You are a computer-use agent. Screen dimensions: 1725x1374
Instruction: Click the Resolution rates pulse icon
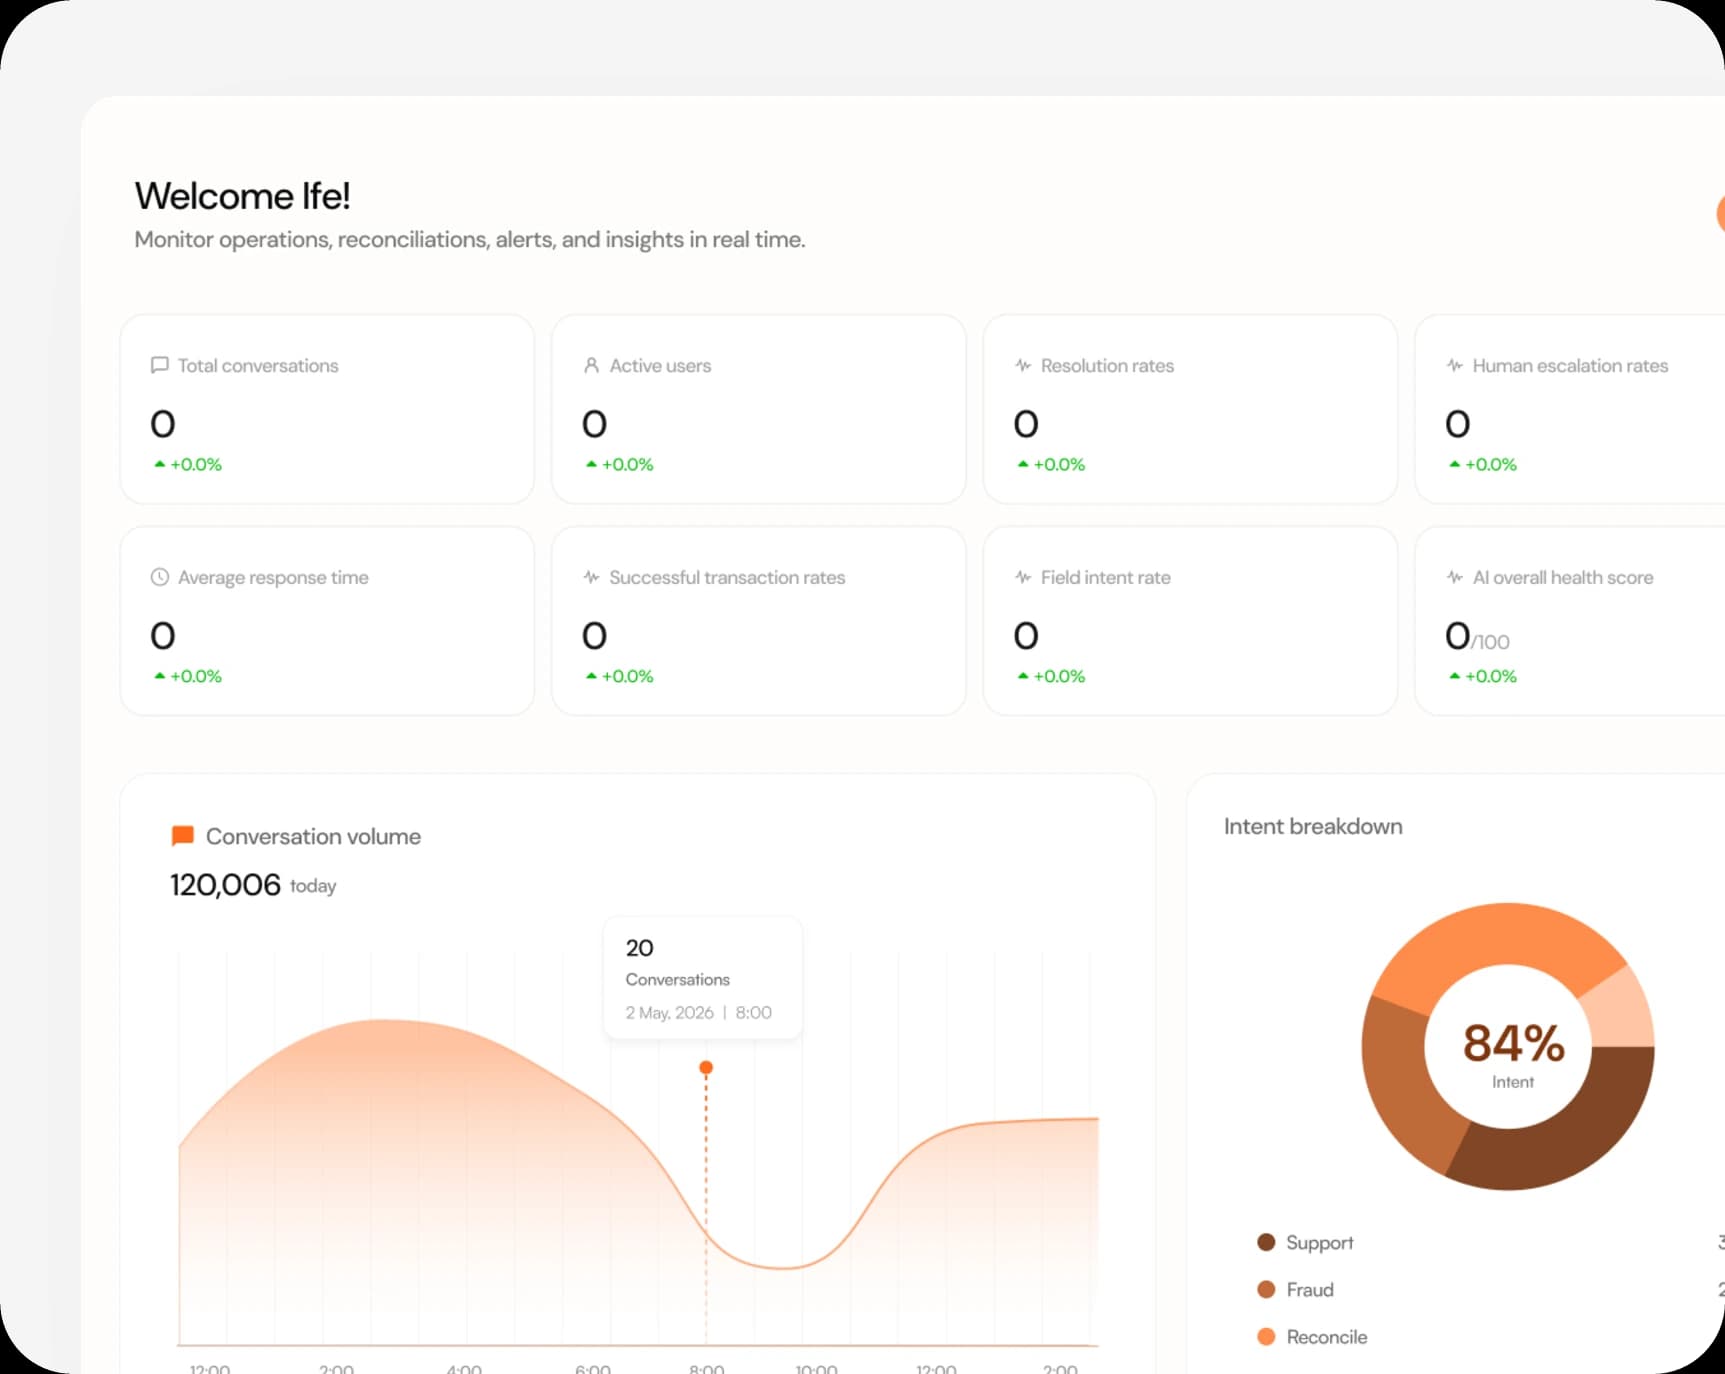1023,365
